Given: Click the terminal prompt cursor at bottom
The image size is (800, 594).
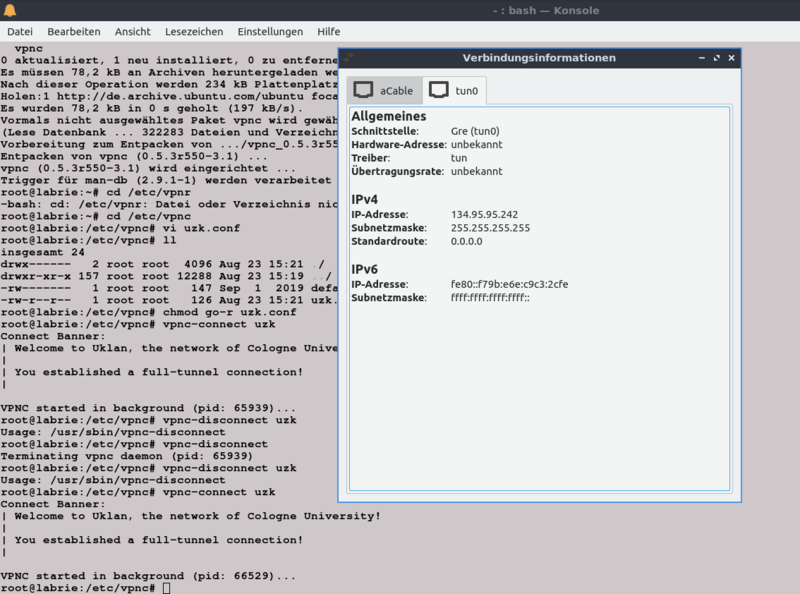Looking at the screenshot, I should tap(166, 588).
